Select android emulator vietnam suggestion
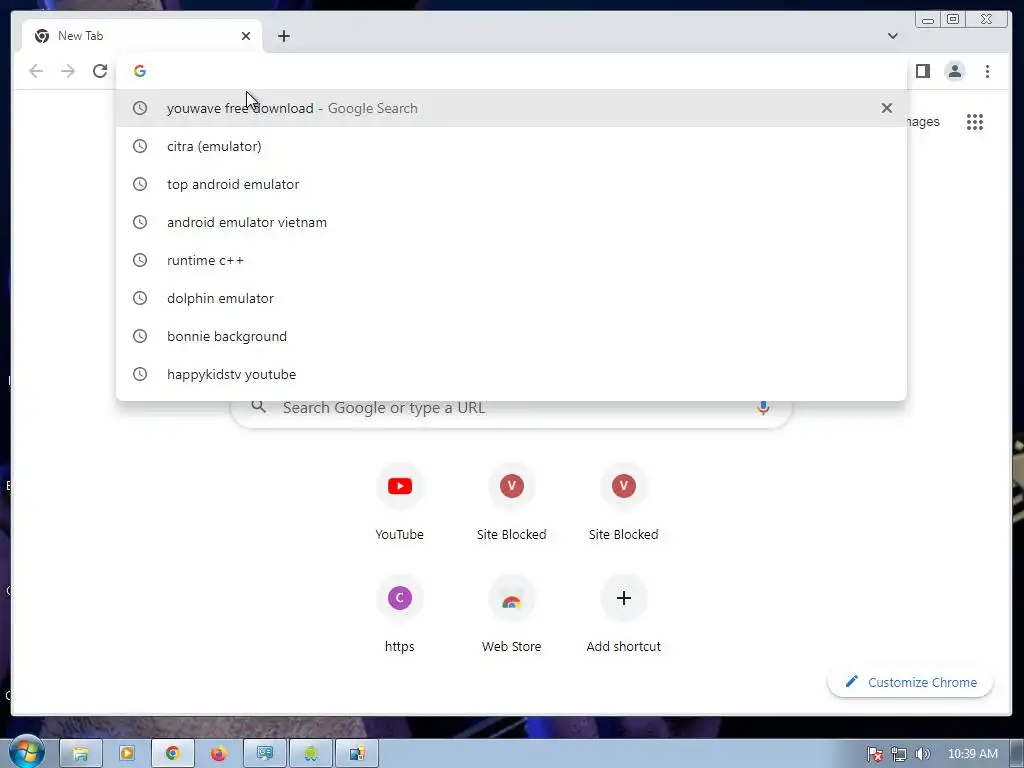The width and height of the screenshot is (1024, 768). [x=511, y=222]
